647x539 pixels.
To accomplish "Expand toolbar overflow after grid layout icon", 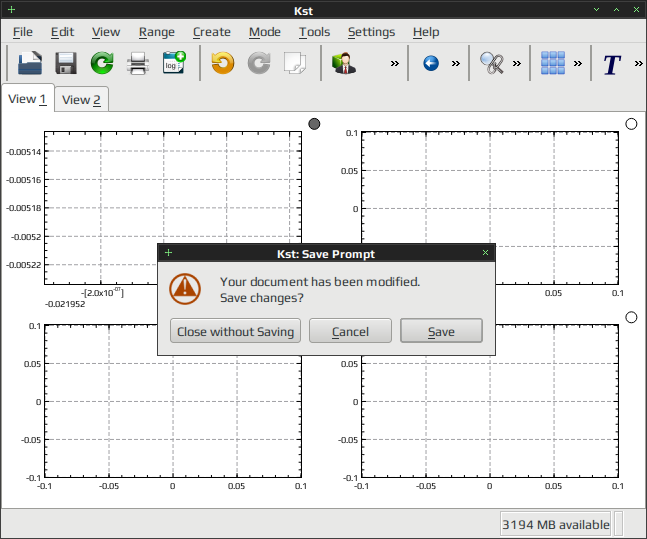I will coord(578,63).
